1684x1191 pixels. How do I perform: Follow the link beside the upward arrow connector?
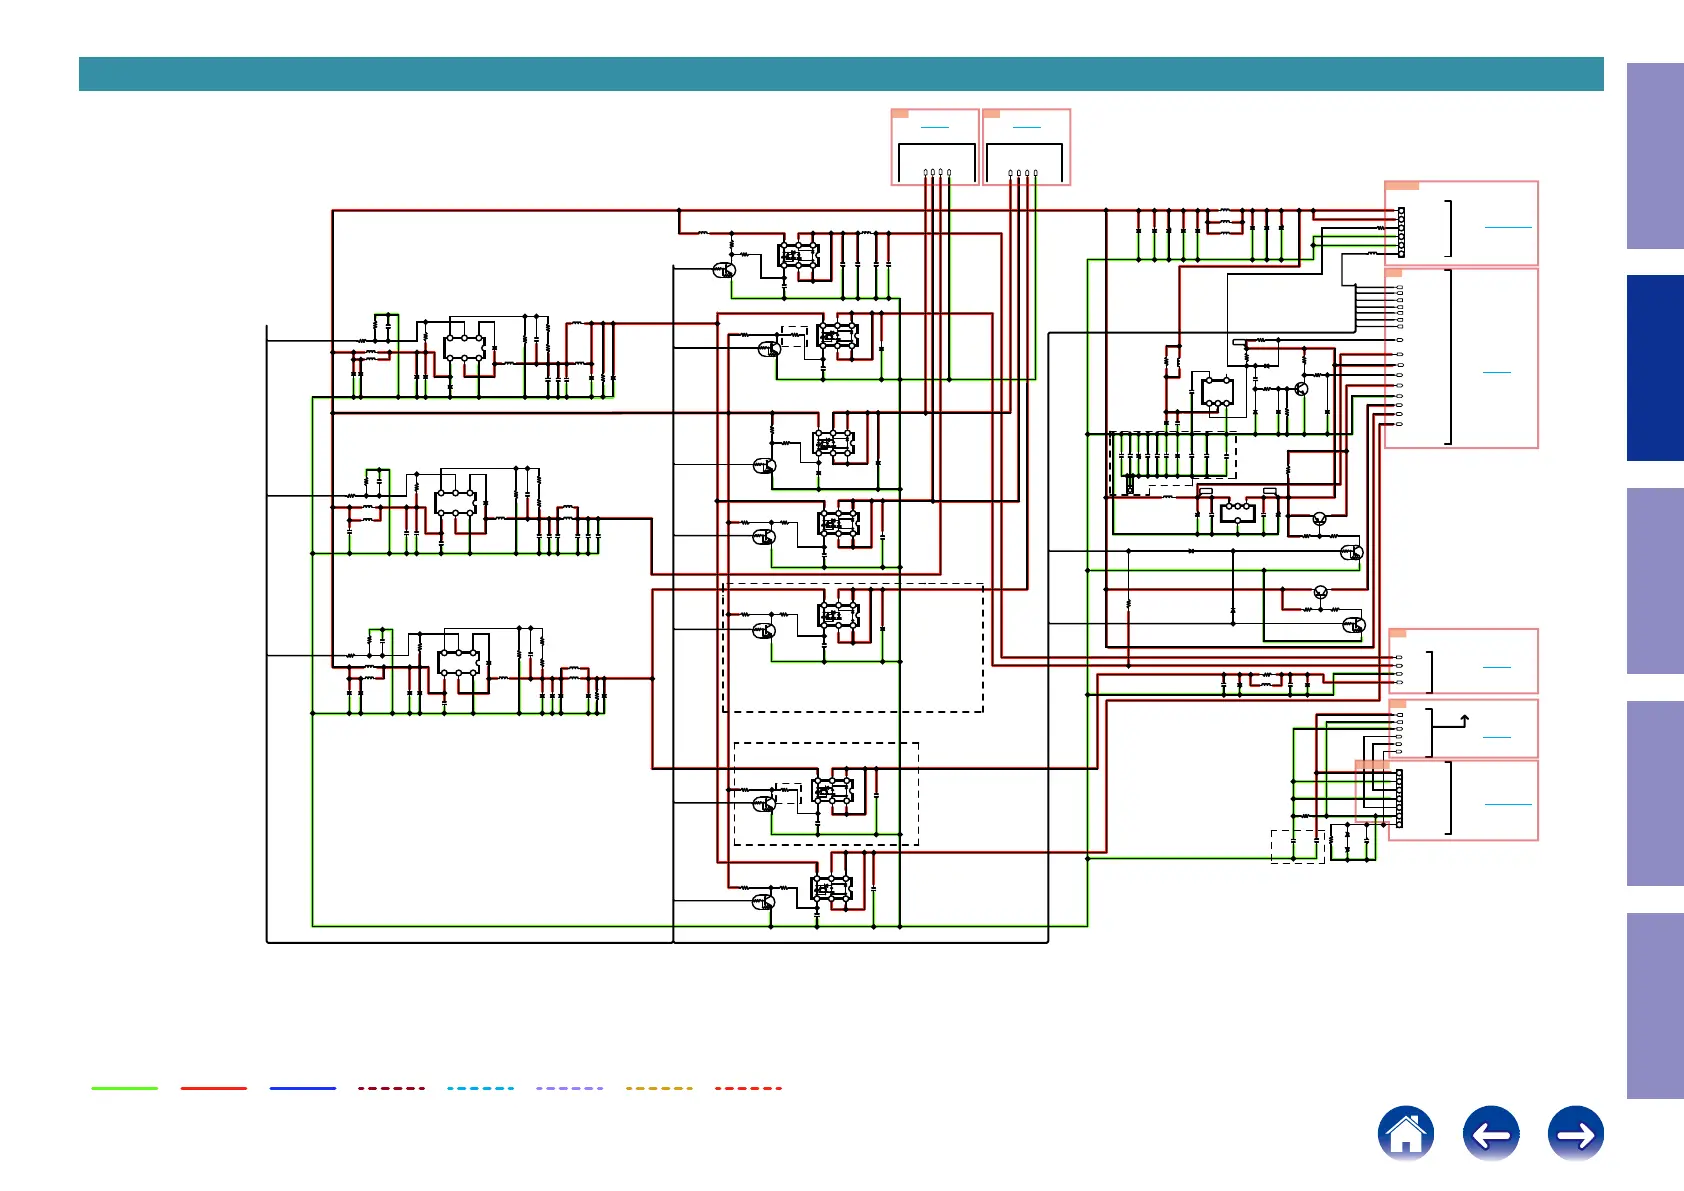tap(1496, 737)
